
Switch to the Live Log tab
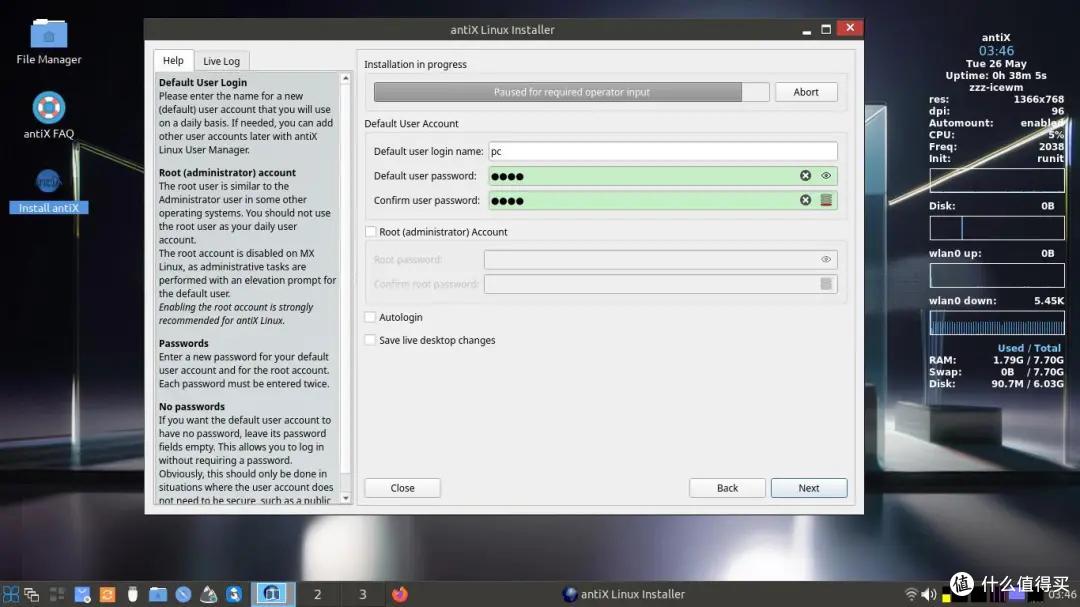click(221, 61)
